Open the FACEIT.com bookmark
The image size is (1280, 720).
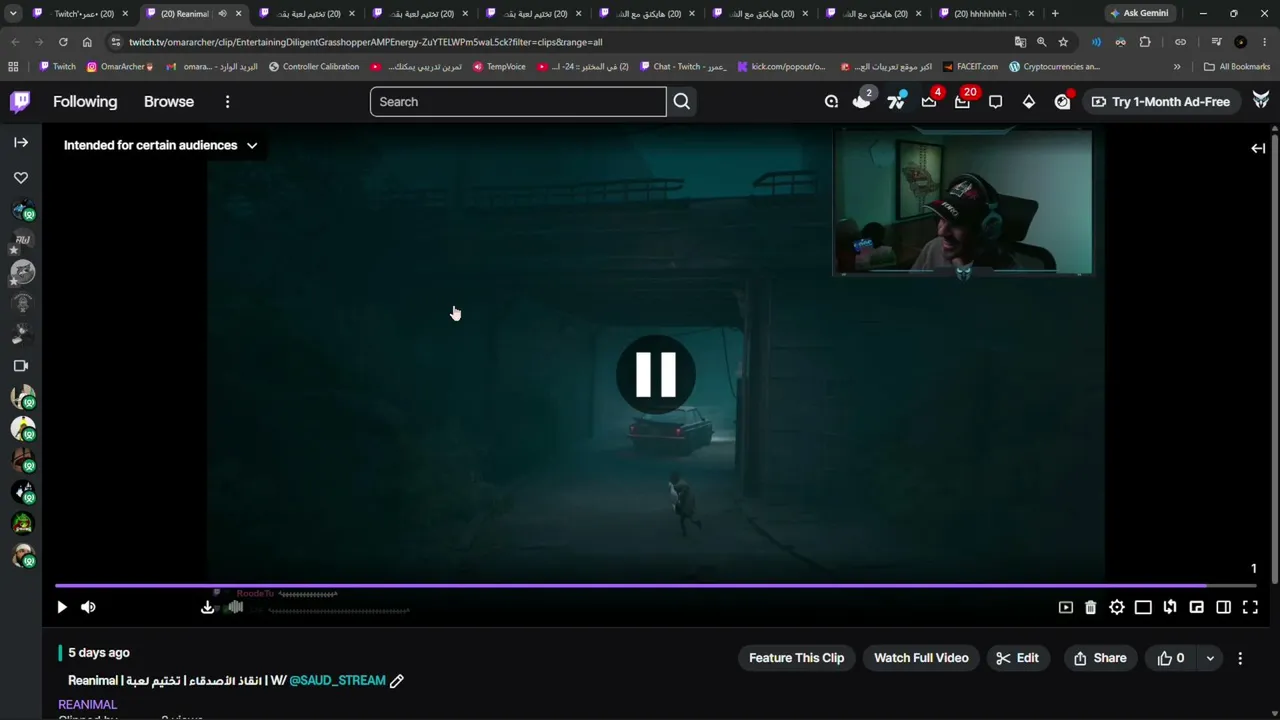(x=969, y=67)
